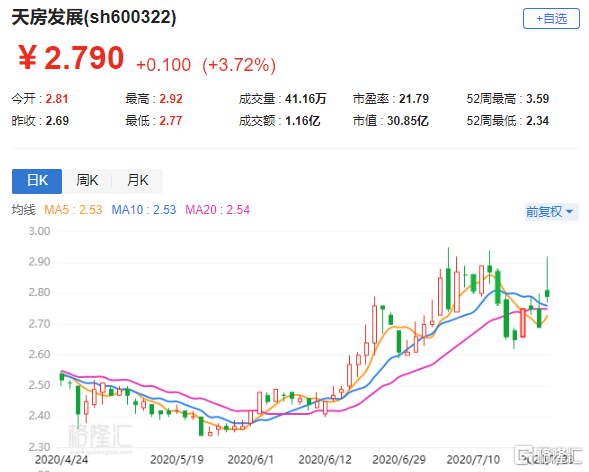Click the 市值 30.85亿 market cap
589x472 pixels.
[391, 121]
